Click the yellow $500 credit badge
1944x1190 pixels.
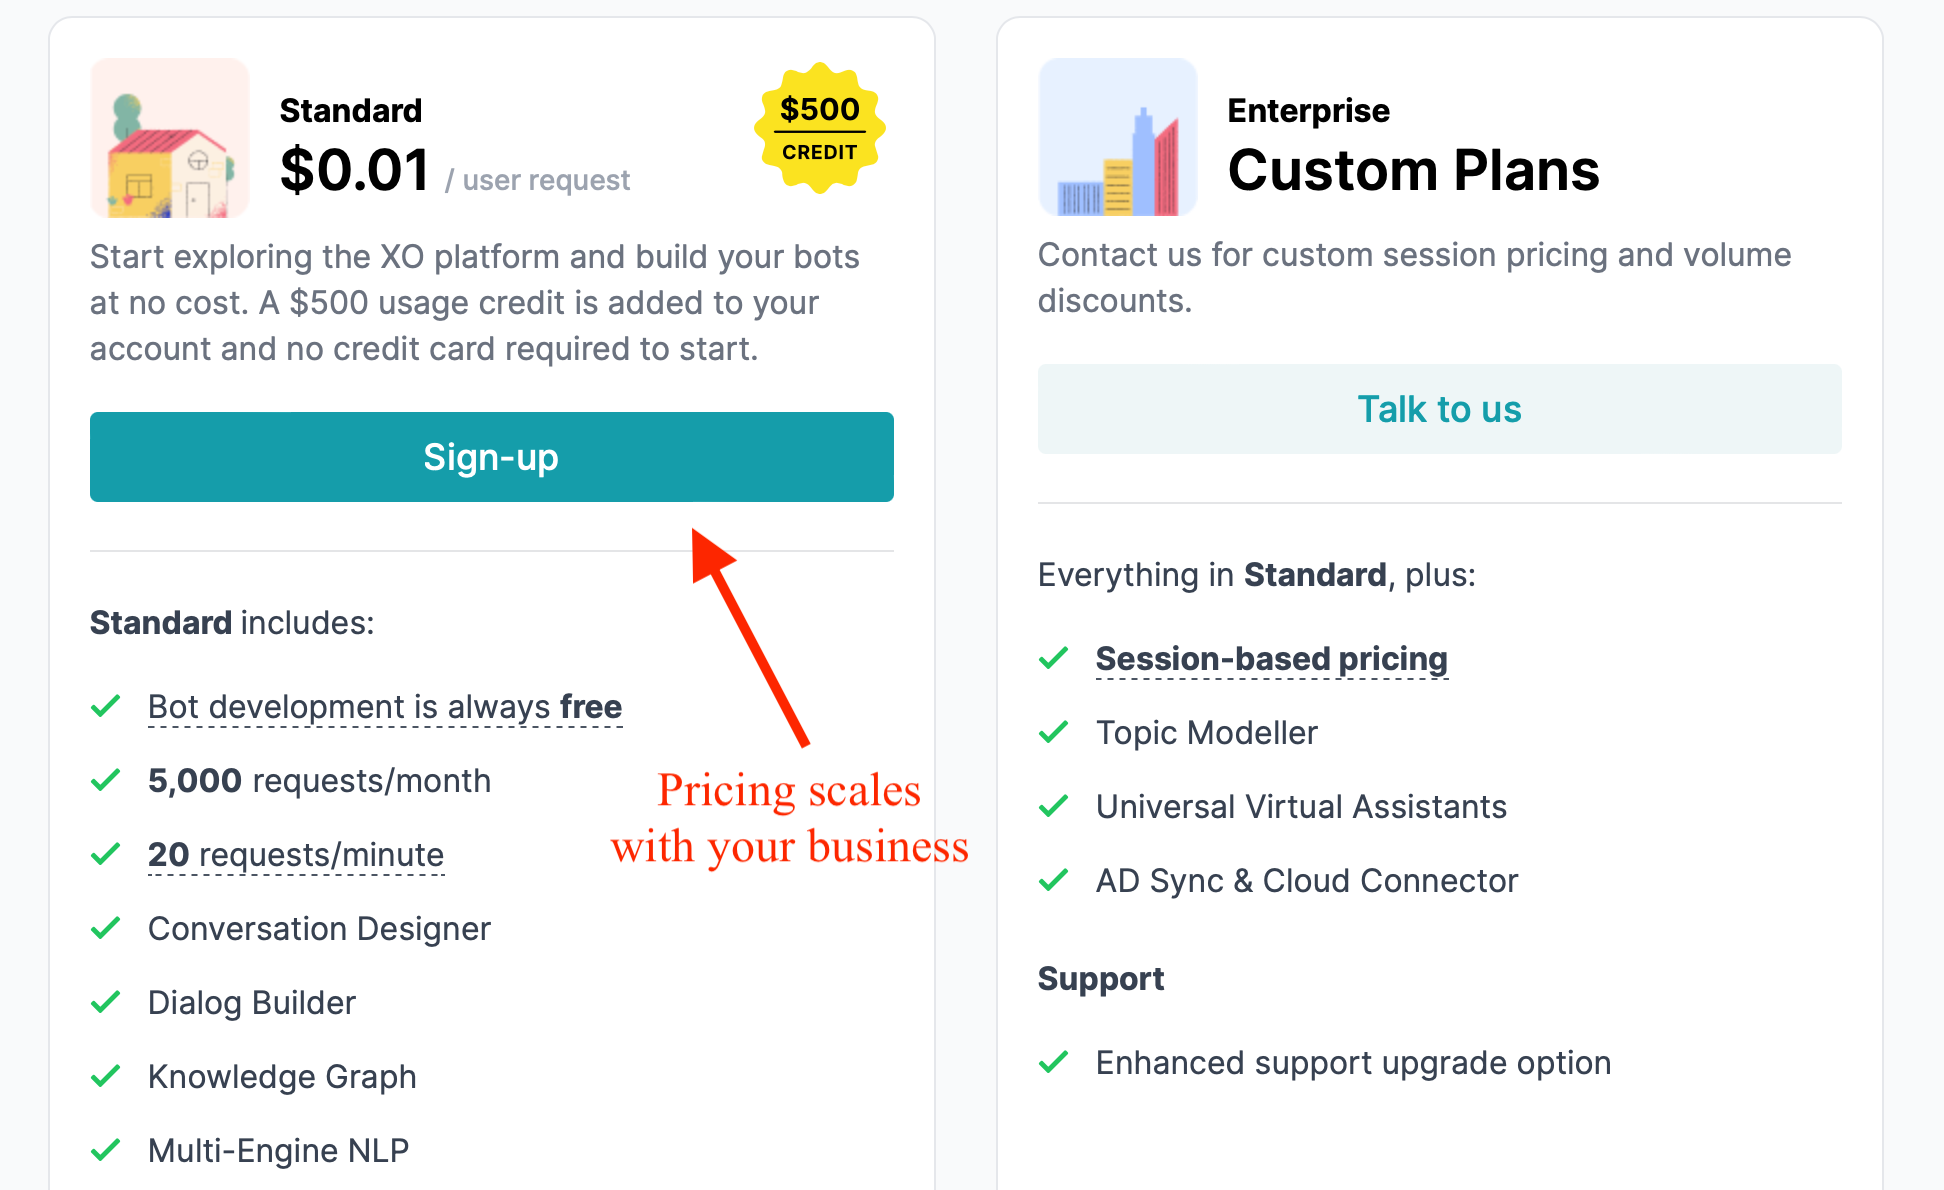click(x=819, y=128)
